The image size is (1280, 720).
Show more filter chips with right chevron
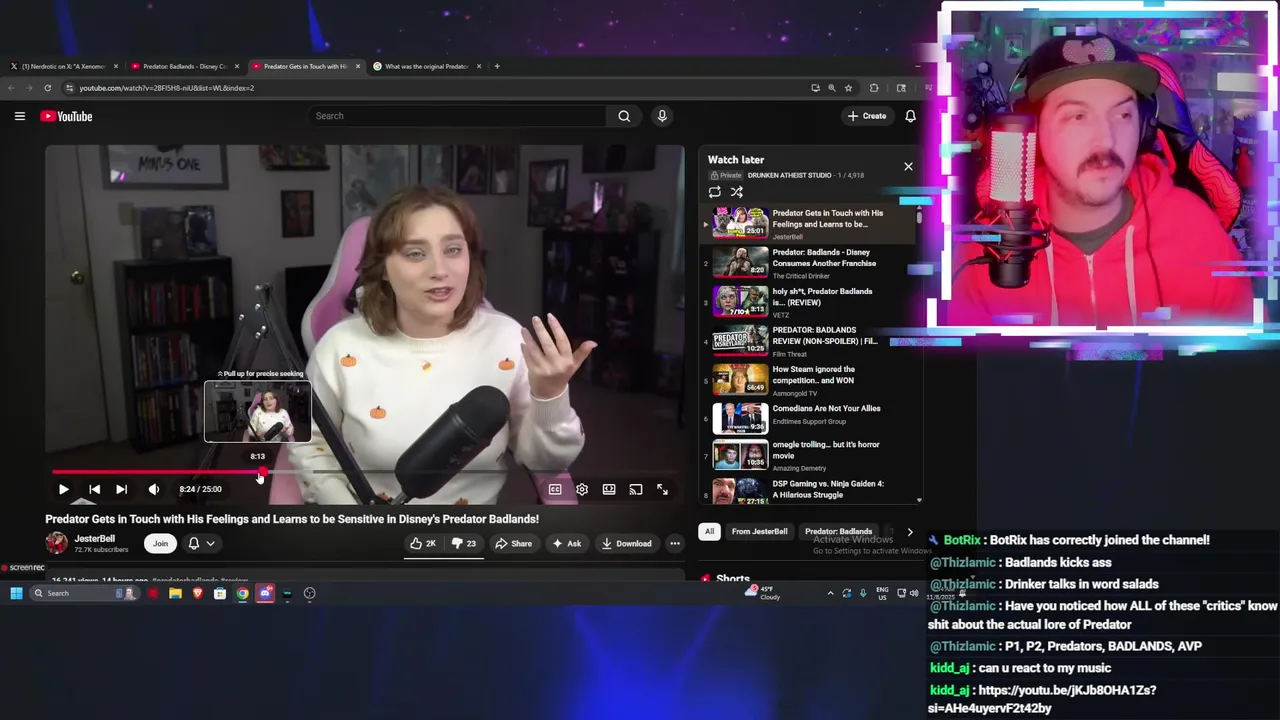coord(909,531)
